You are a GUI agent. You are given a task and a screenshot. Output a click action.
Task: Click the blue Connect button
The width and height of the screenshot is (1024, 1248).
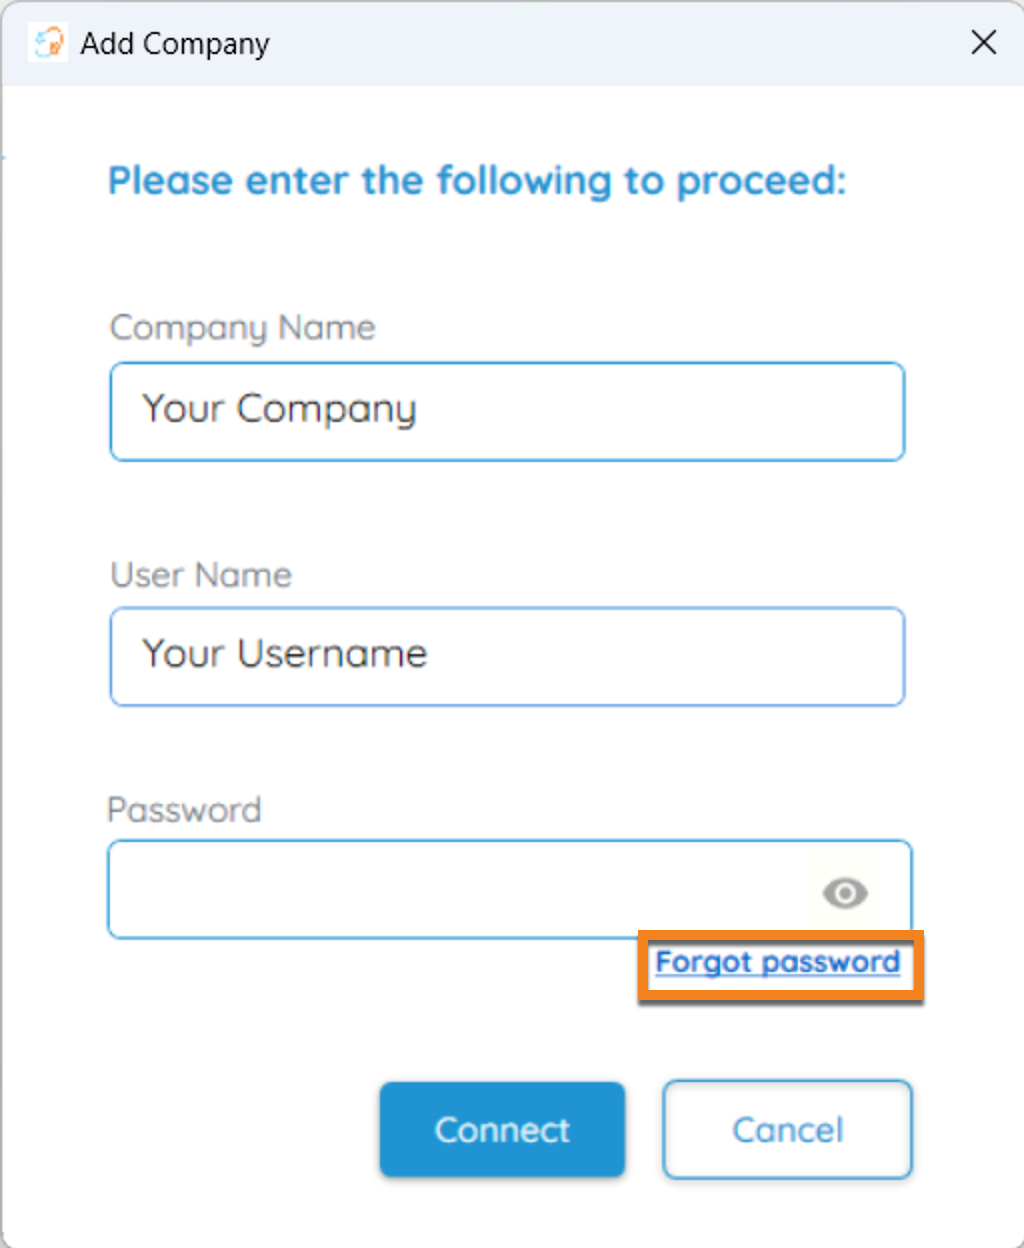[502, 1130]
